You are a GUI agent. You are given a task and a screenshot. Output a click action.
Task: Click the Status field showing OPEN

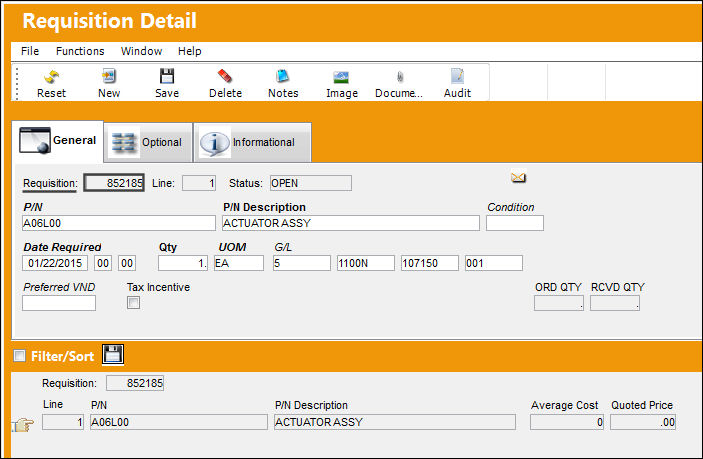coord(311,183)
